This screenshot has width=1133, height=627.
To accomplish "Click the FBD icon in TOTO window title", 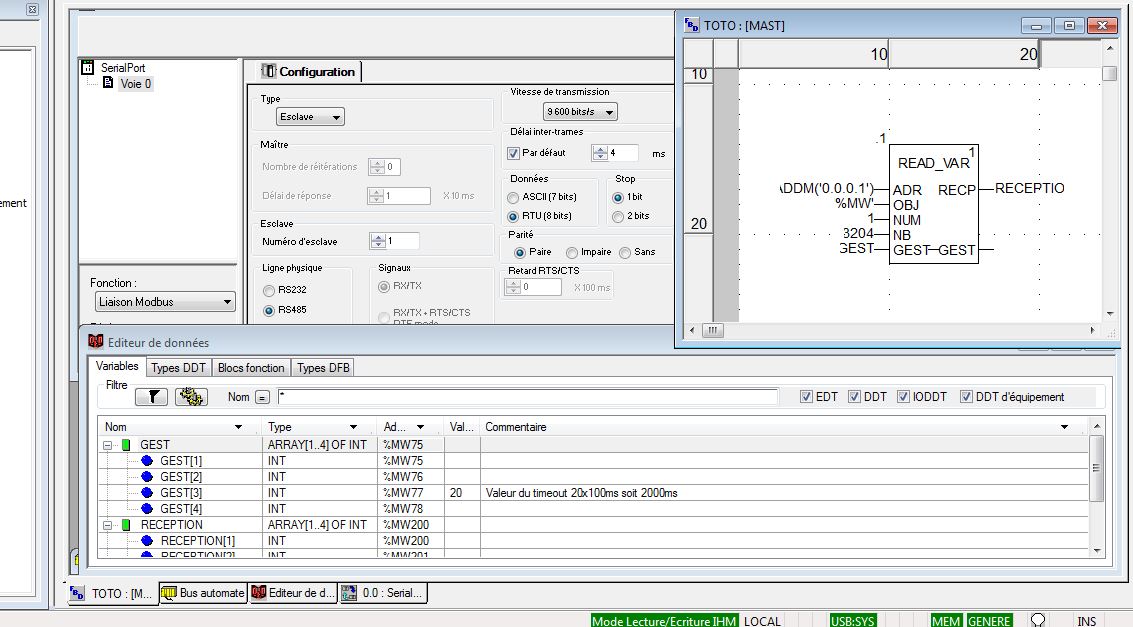I will click(692, 25).
